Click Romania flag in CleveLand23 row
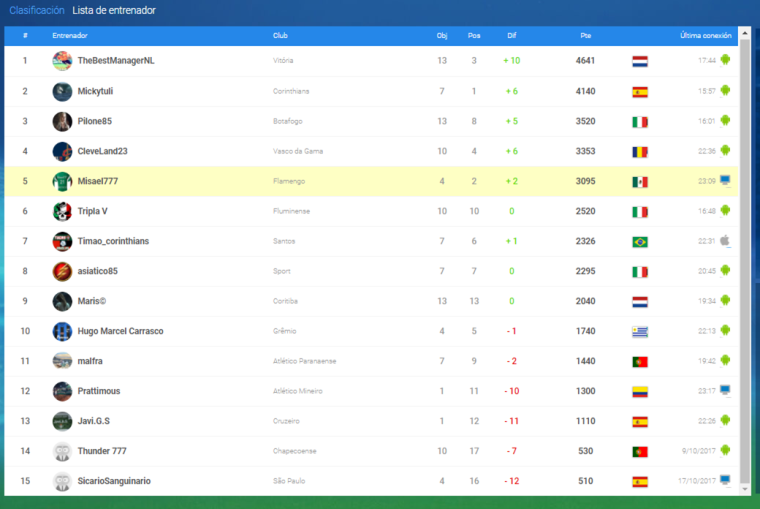 click(640, 152)
